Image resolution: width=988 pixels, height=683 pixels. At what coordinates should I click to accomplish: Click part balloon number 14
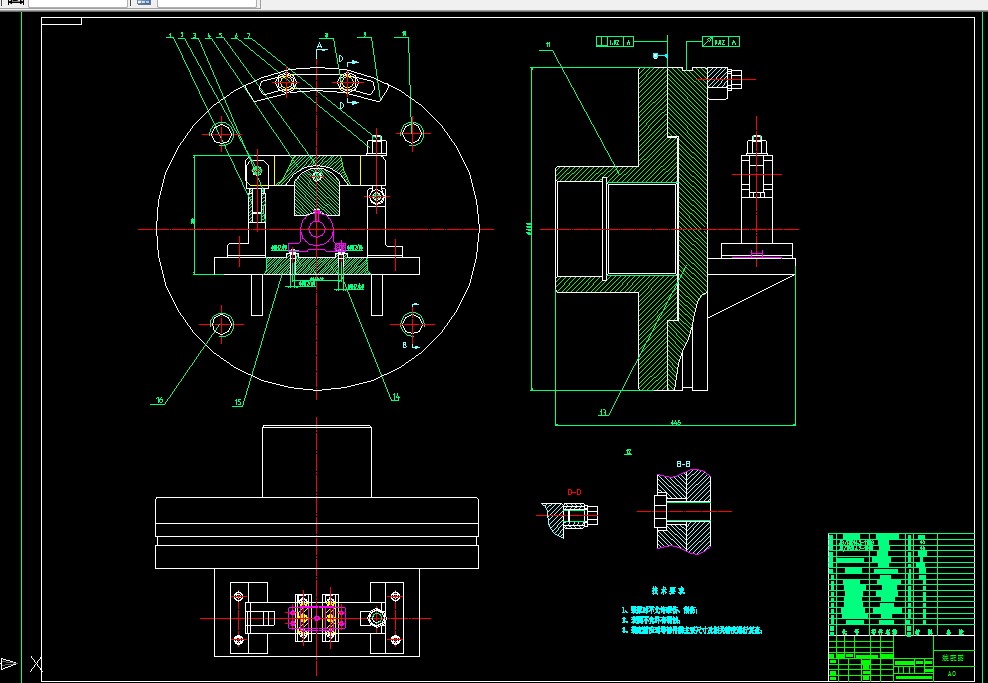[x=395, y=397]
